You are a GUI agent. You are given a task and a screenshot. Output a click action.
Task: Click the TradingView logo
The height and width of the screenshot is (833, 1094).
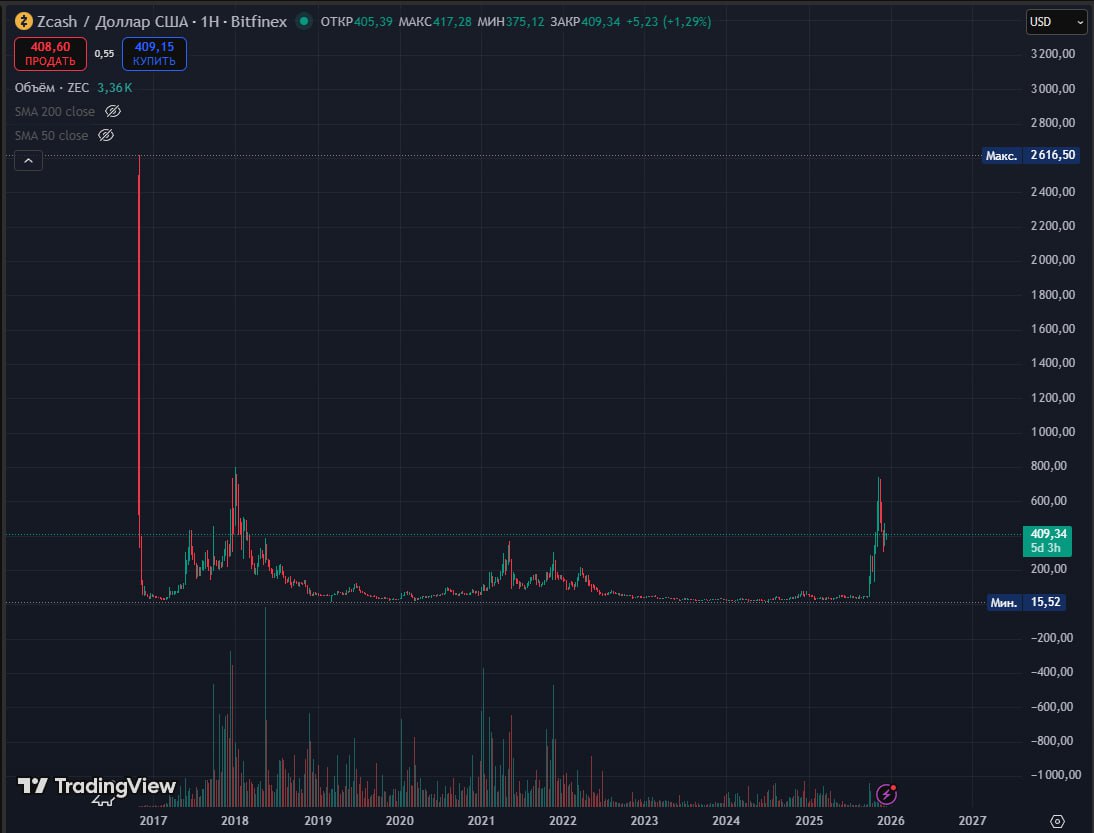pos(97,787)
